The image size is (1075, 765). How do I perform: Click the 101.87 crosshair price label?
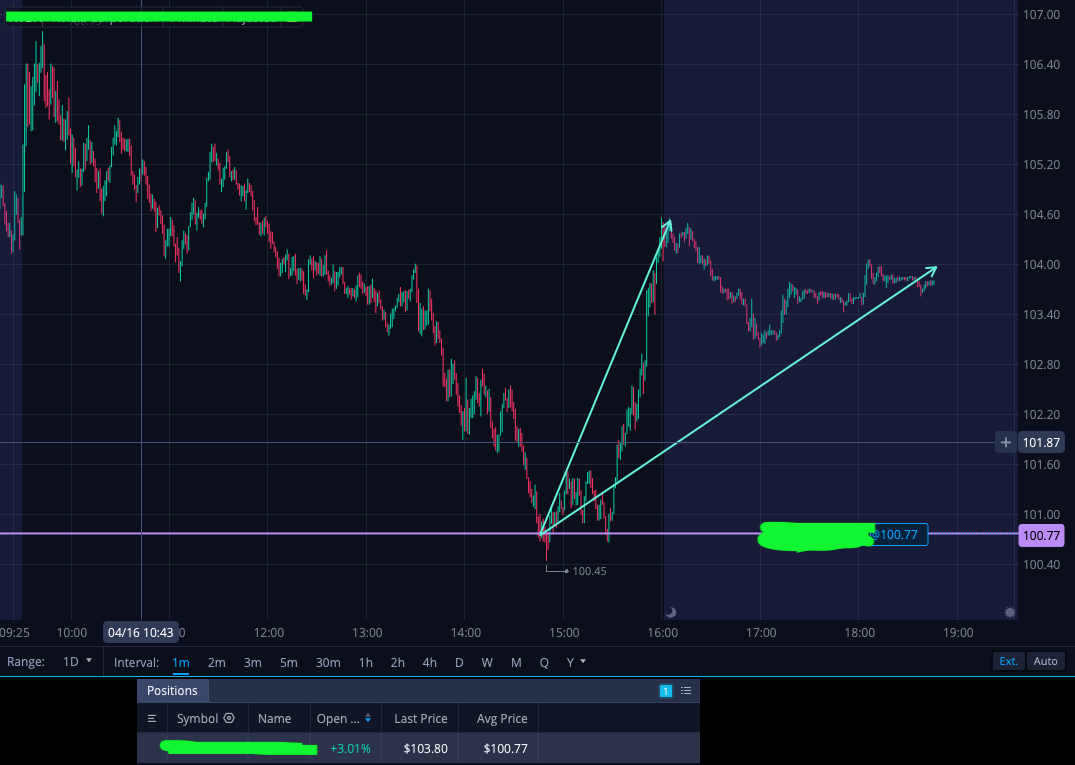(1041, 443)
